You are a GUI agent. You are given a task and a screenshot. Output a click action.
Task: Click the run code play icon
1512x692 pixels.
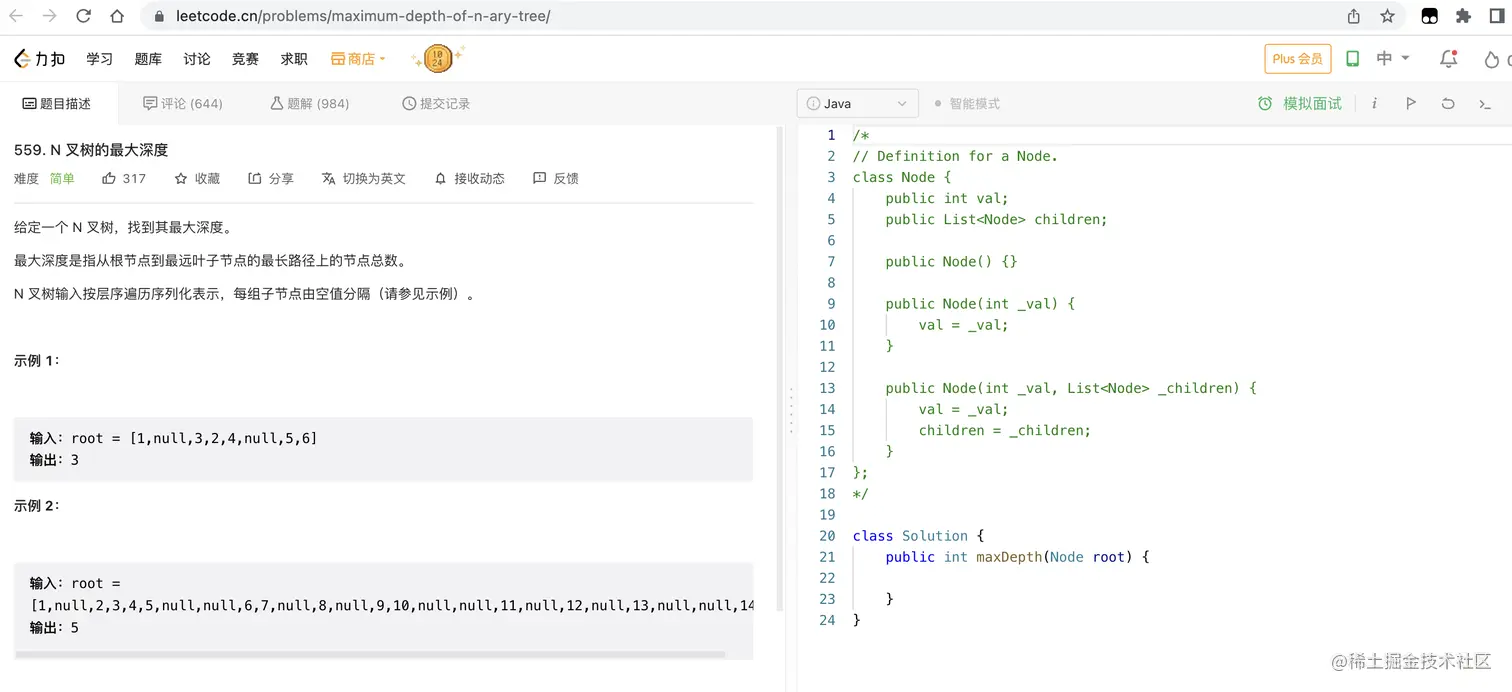(x=1411, y=104)
